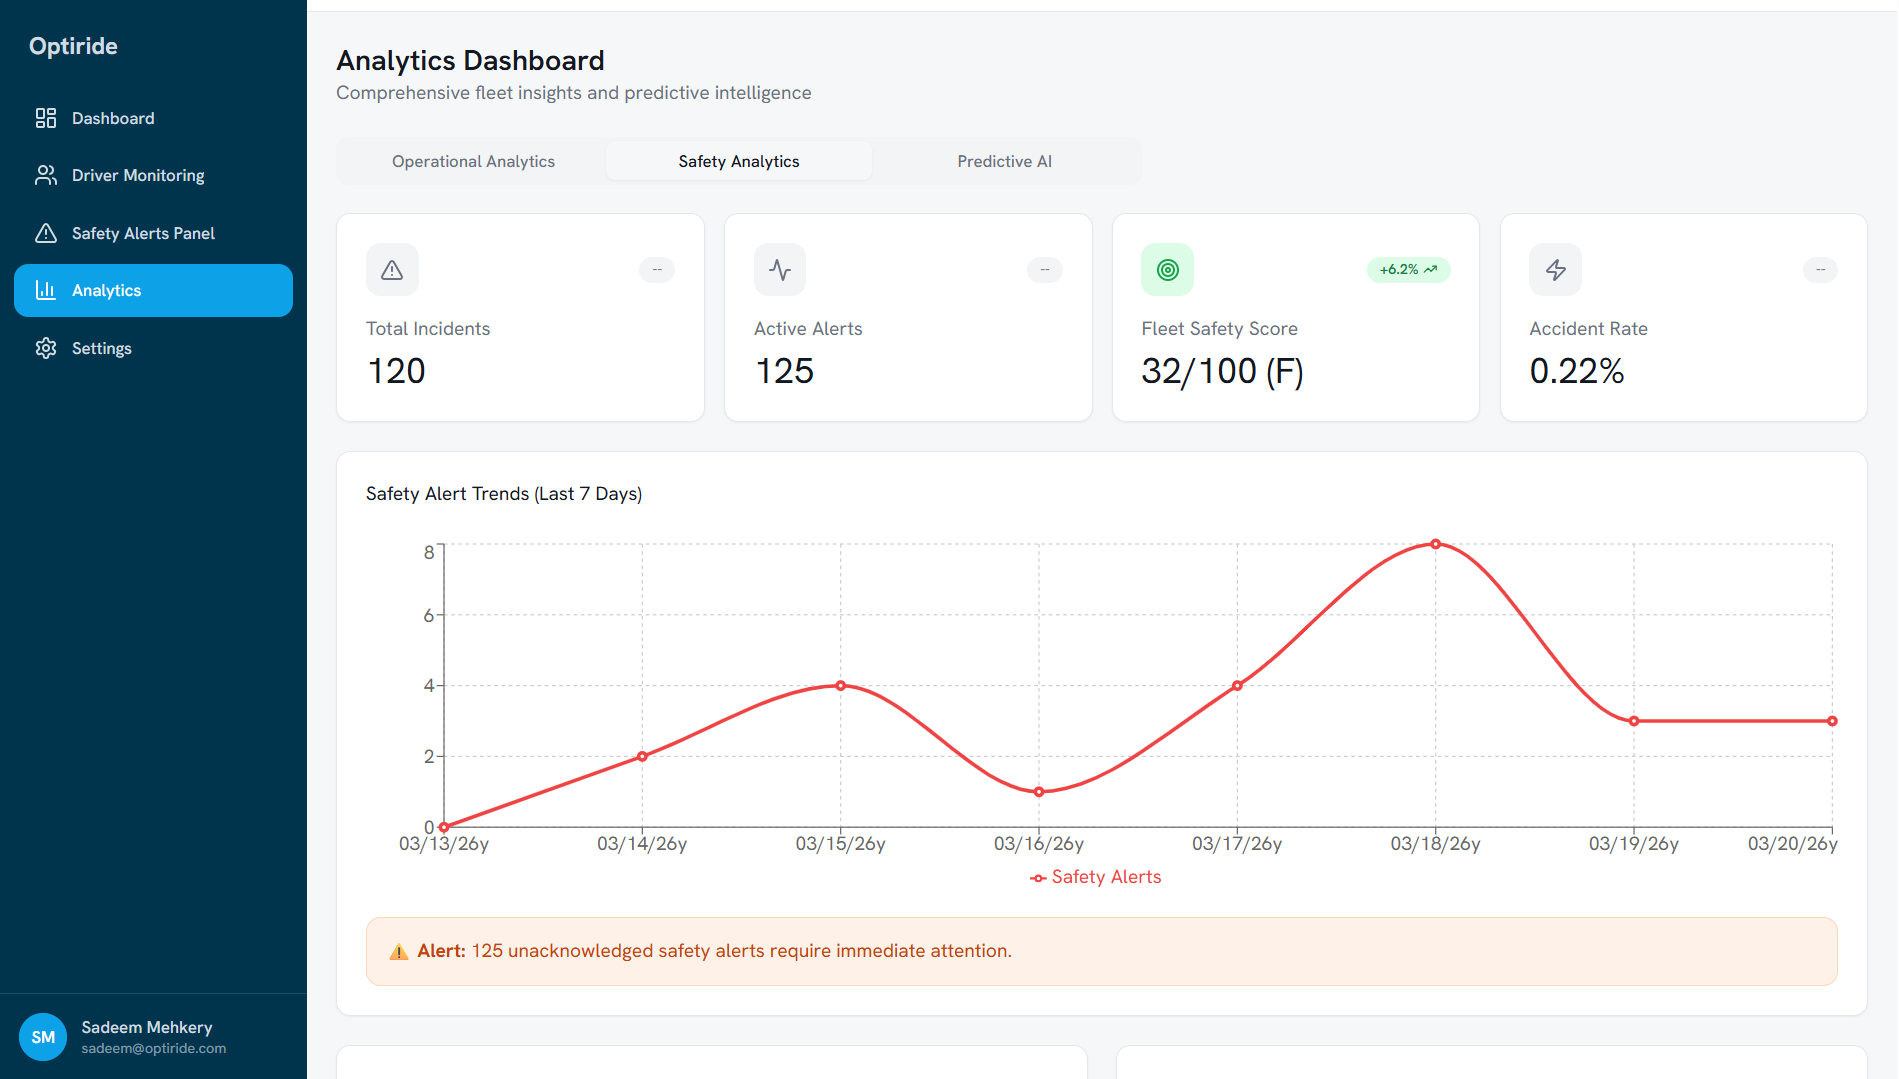Click the Total Incidents value 120
This screenshot has height=1079, width=1899.
point(397,371)
